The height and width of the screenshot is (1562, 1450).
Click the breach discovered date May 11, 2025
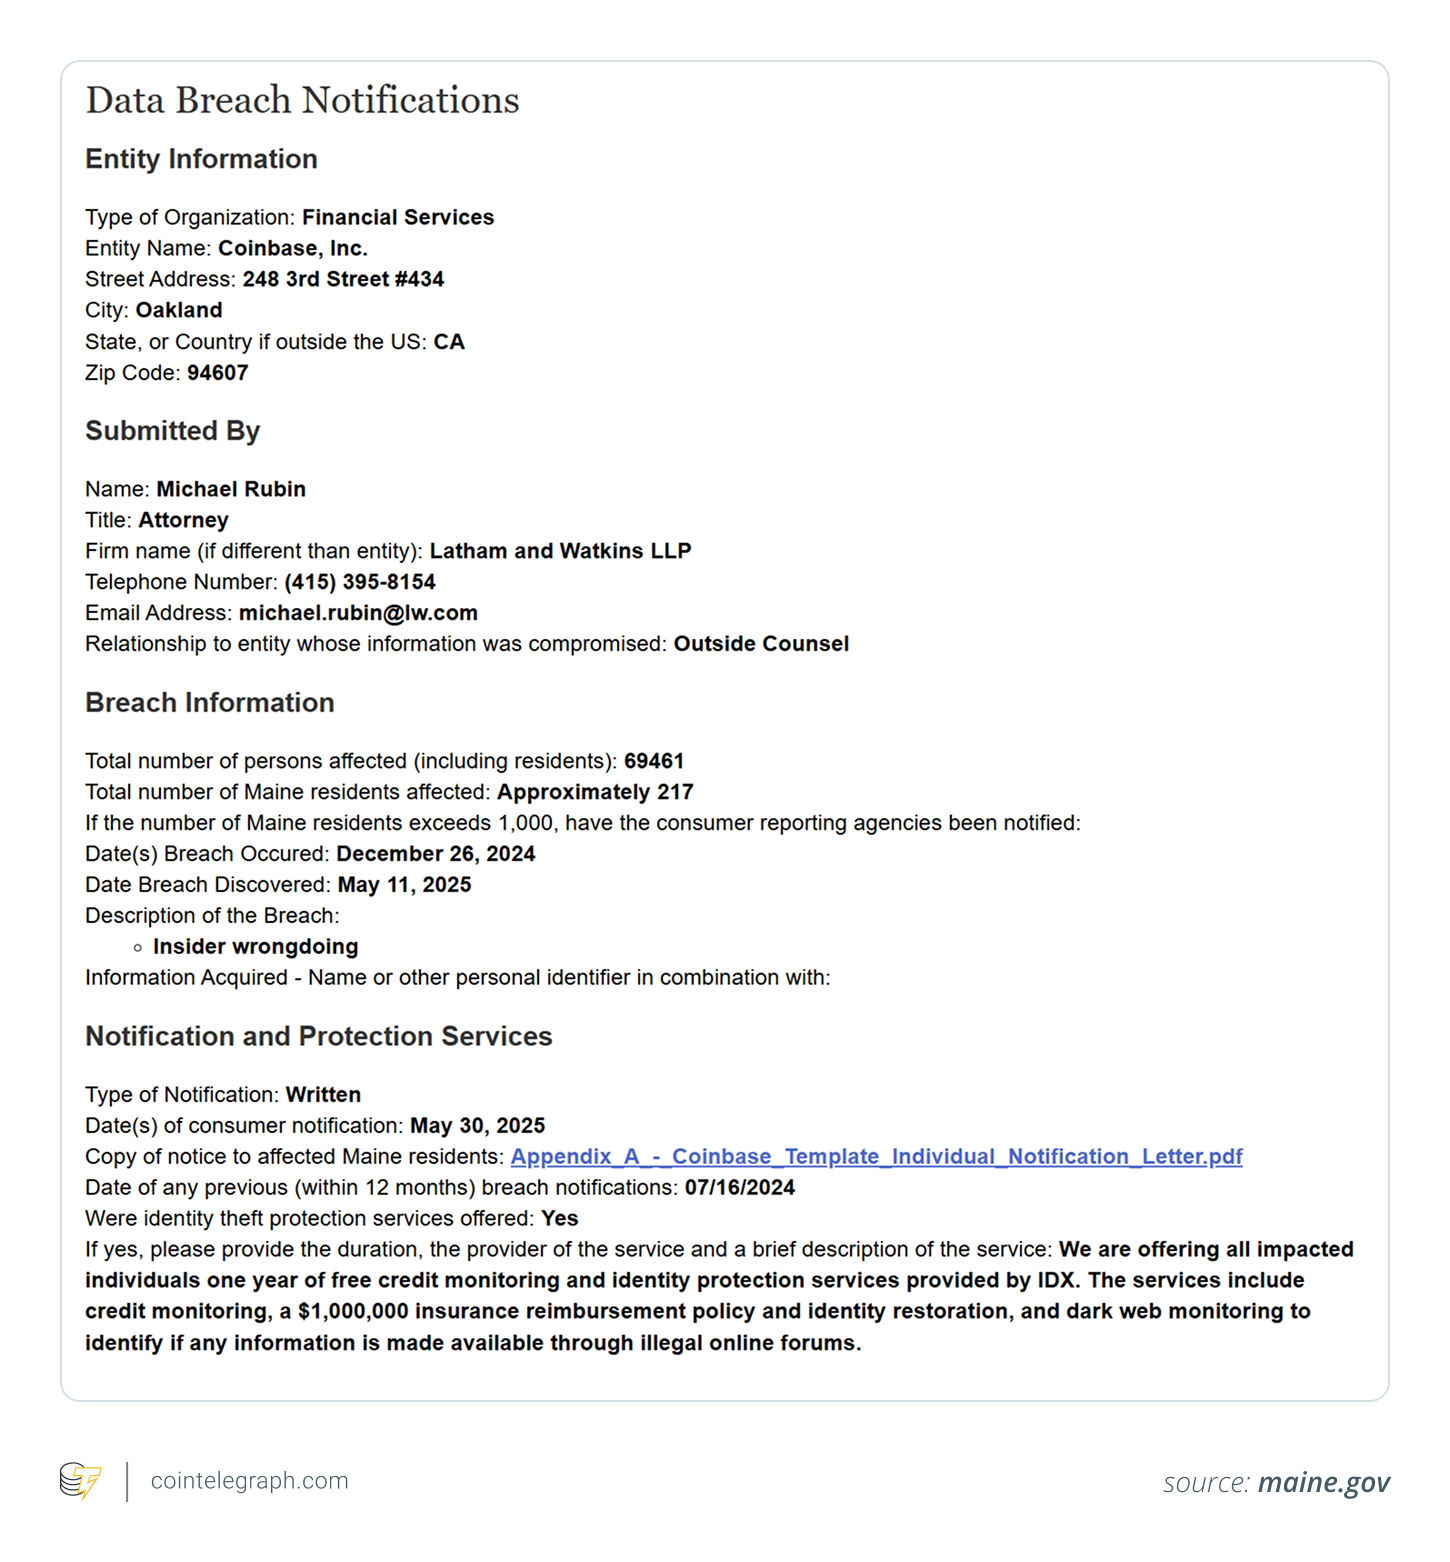click(404, 885)
